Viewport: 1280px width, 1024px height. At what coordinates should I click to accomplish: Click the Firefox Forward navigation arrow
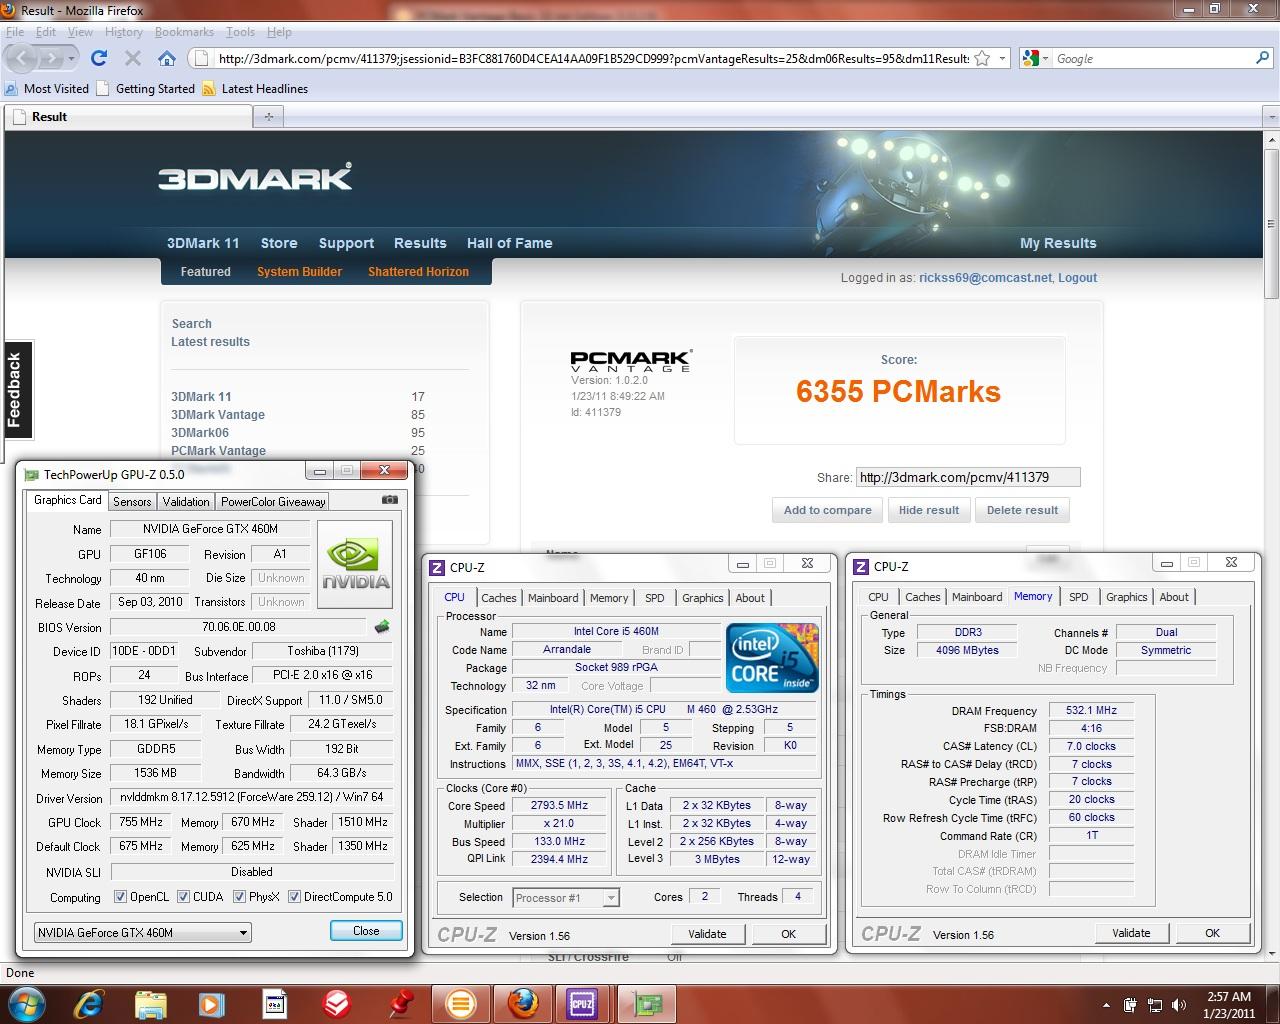52,58
